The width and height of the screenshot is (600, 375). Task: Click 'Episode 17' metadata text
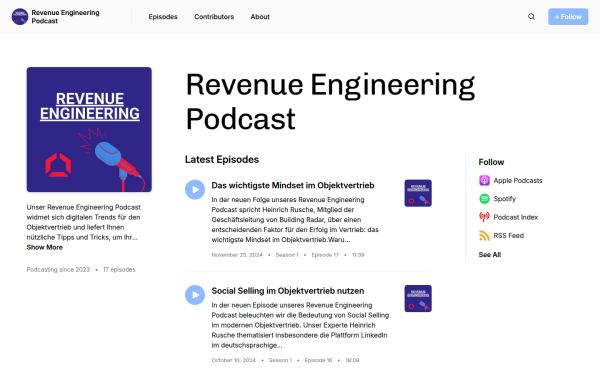[325, 255]
